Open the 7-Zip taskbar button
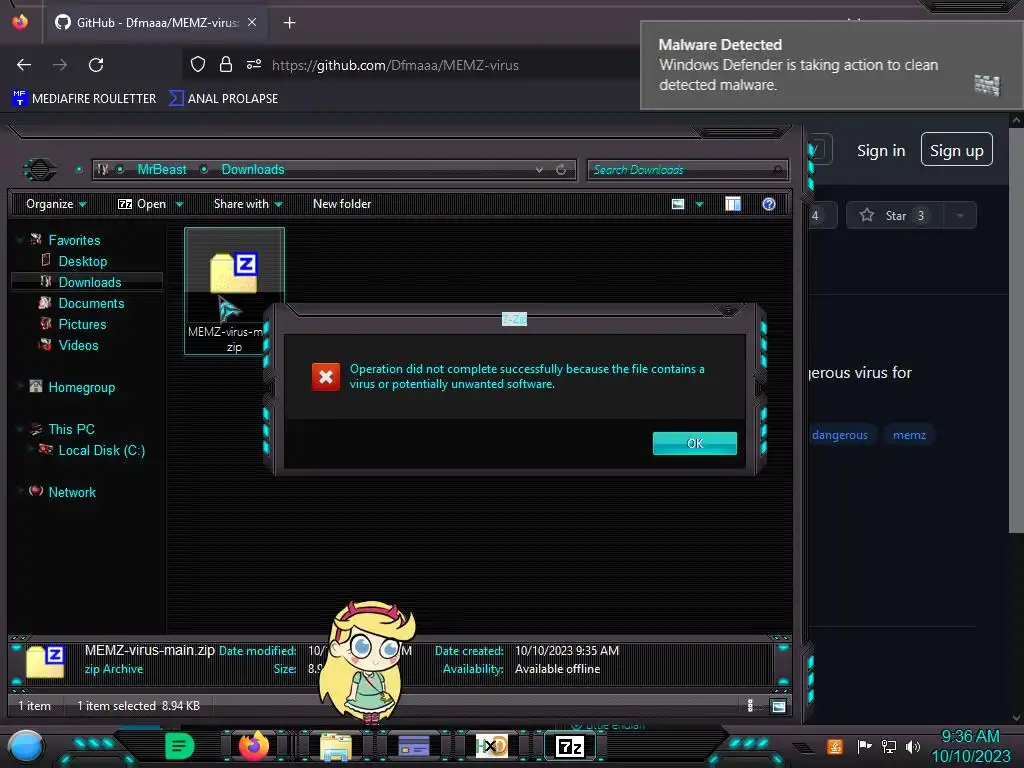 569,746
